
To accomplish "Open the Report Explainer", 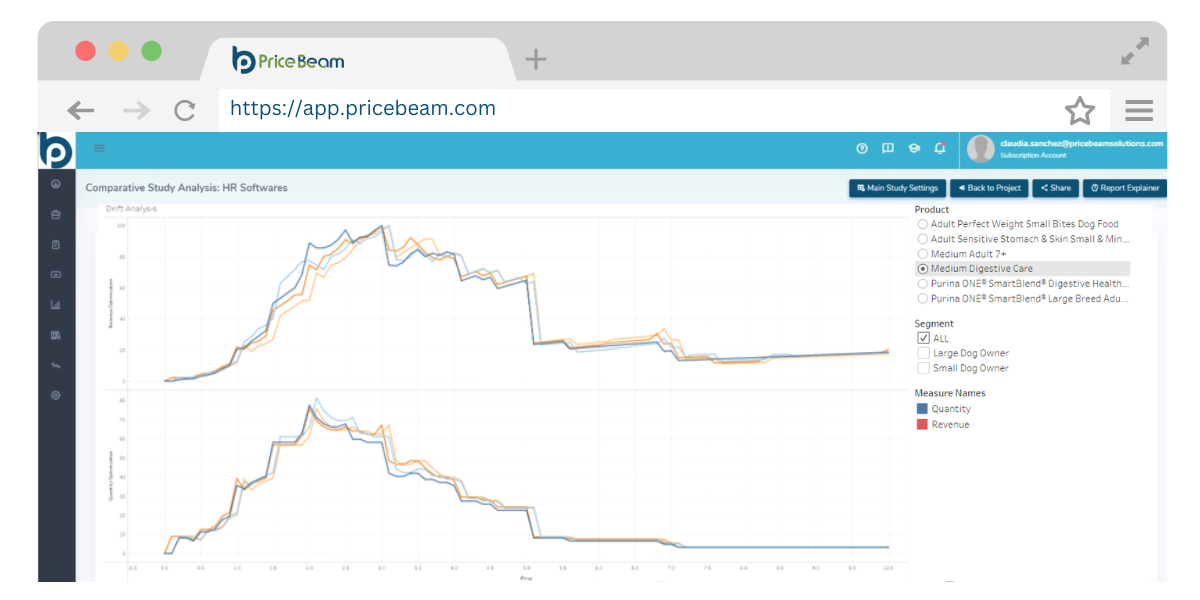I will click(x=1124, y=188).
